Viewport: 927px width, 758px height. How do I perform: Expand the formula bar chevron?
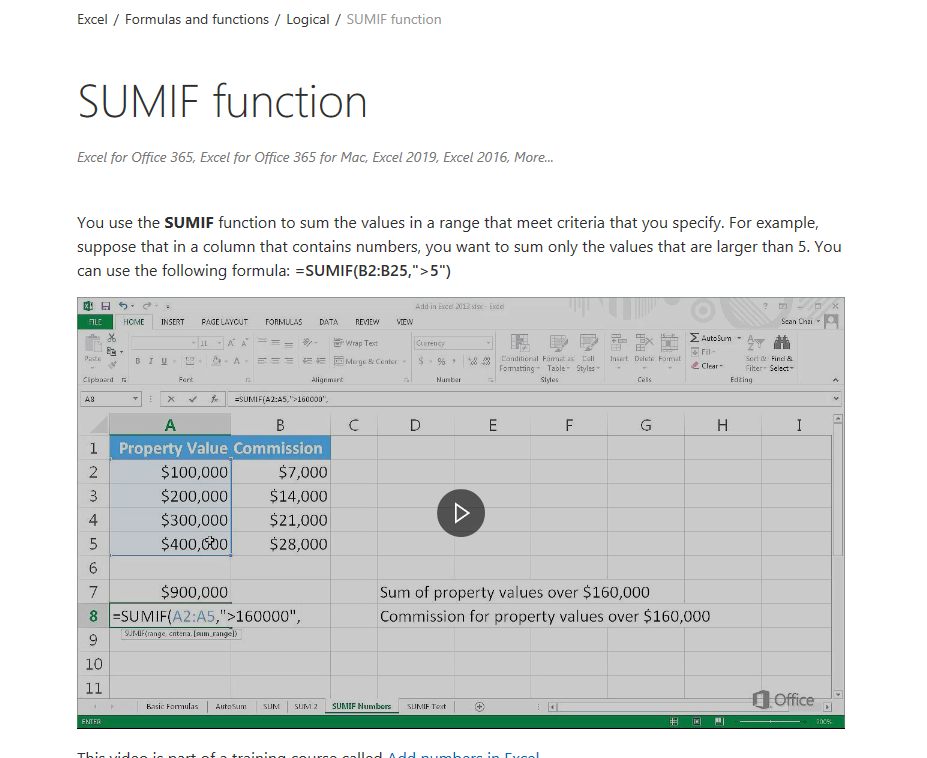pyautogui.click(x=836, y=399)
